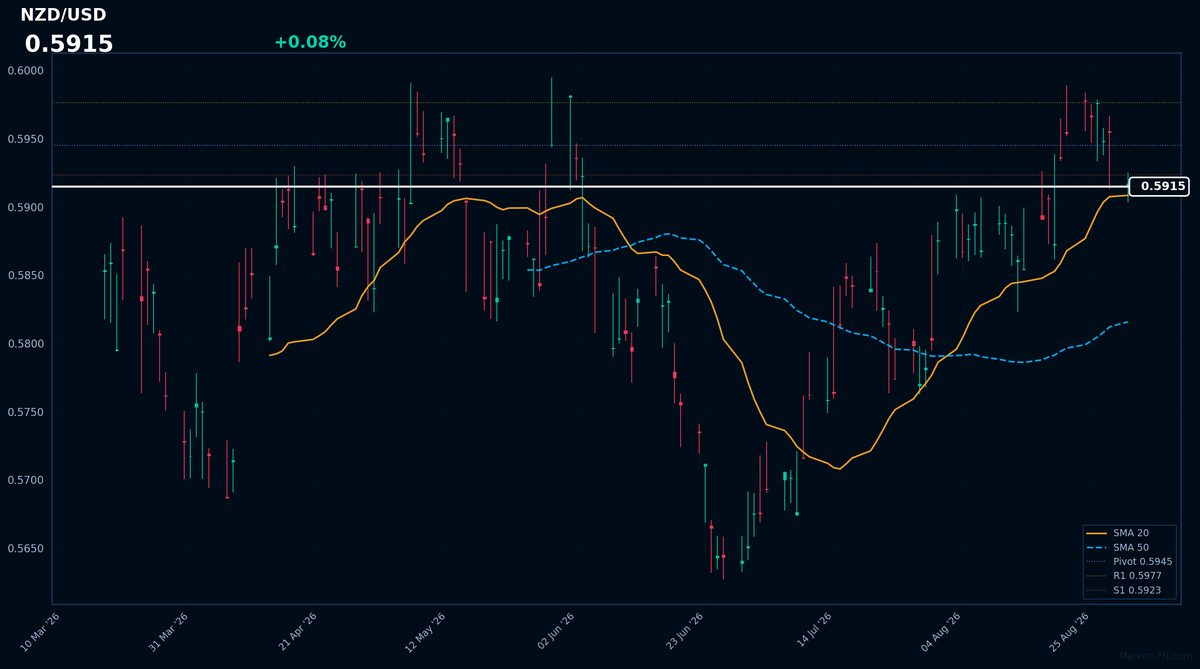The height and width of the screenshot is (669, 1200).
Task: Click the blue dashed SMA 50 sample in legend
Action: point(1098,548)
